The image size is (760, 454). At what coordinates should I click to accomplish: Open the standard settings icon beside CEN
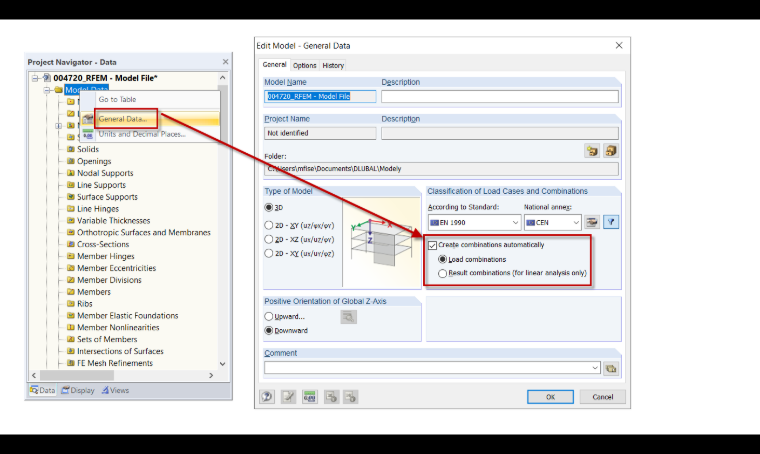(x=591, y=222)
